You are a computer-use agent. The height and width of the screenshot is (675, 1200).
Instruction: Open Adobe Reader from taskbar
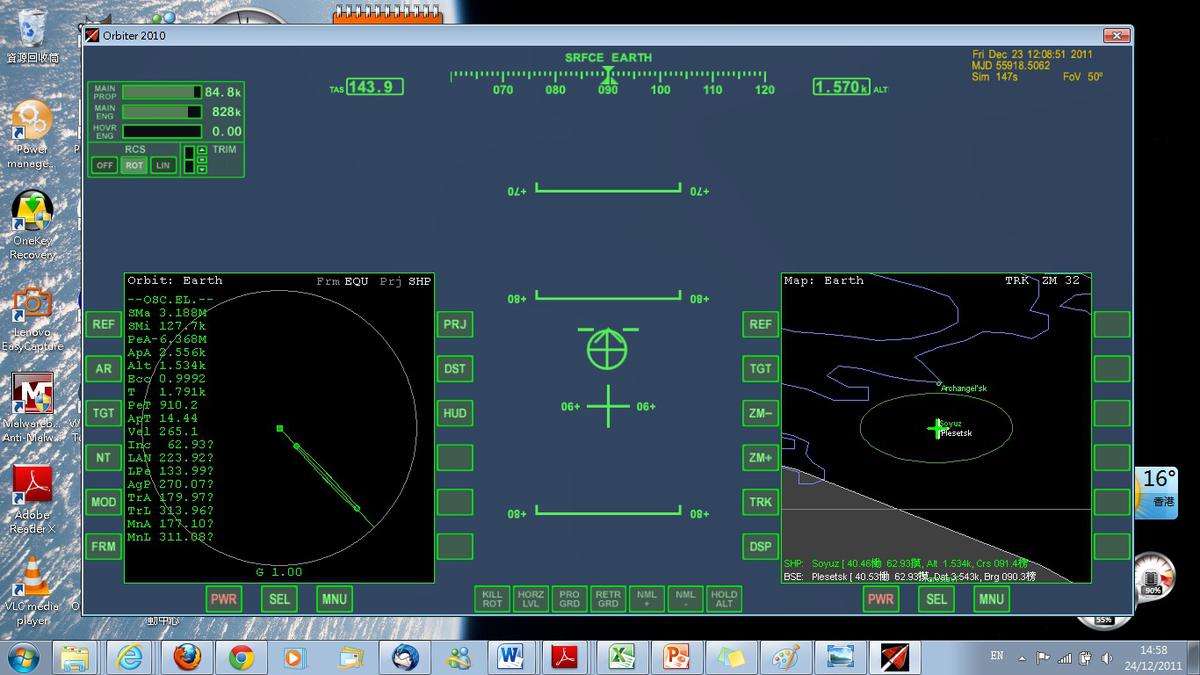565,657
